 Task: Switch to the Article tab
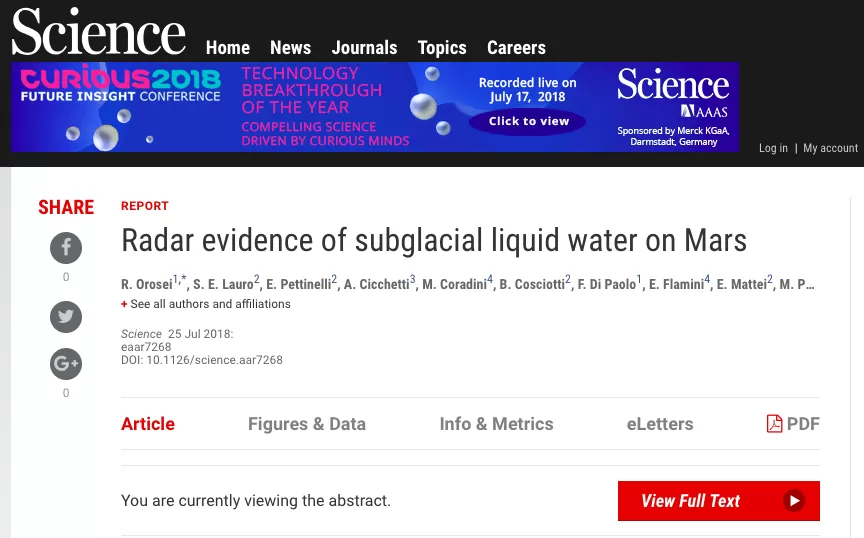(148, 424)
